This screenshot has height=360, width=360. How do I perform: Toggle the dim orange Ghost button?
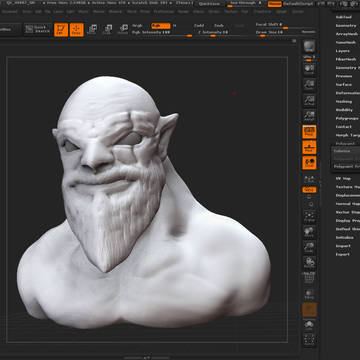click(x=309, y=310)
